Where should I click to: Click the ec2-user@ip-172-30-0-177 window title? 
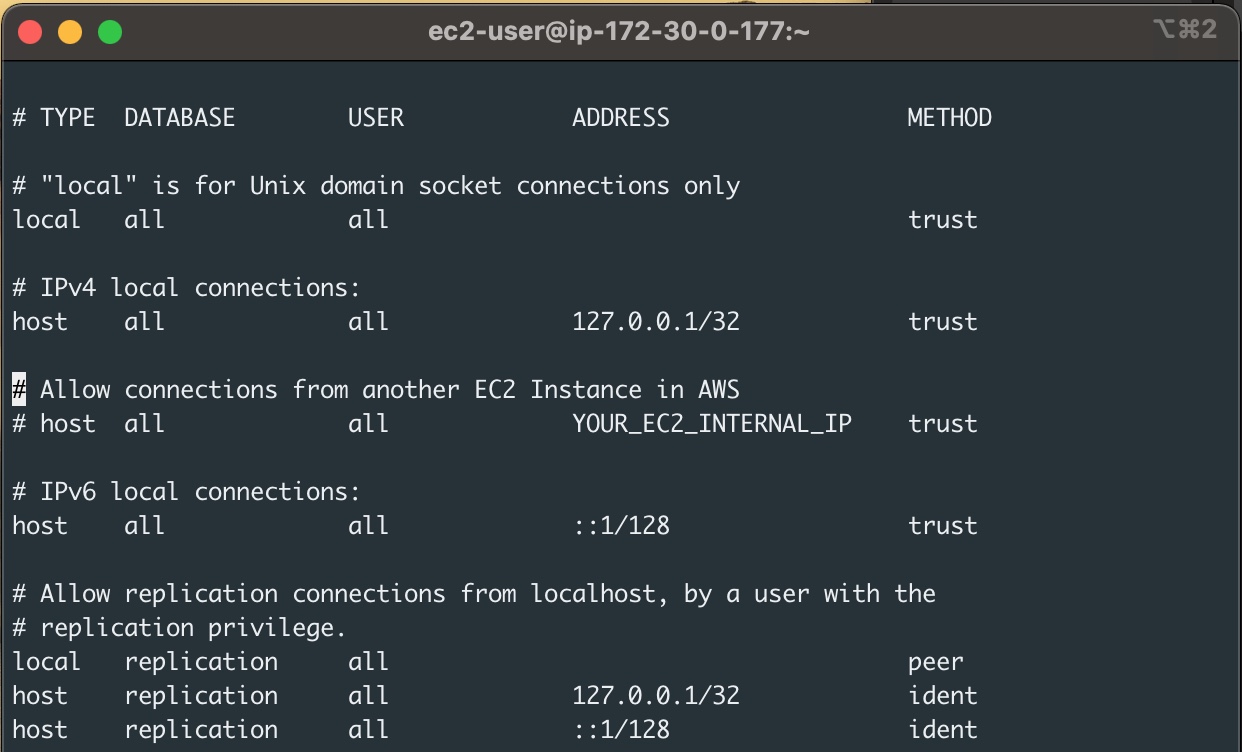(618, 32)
